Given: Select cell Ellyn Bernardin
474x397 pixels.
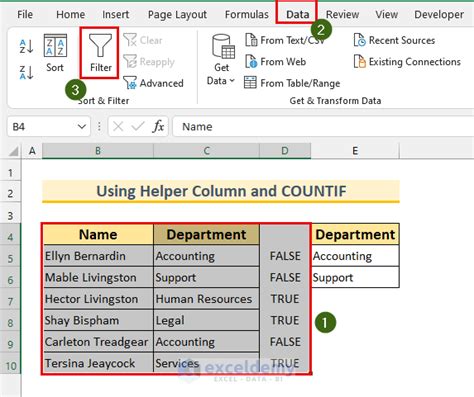Looking at the screenshot, I should [98, 256].
